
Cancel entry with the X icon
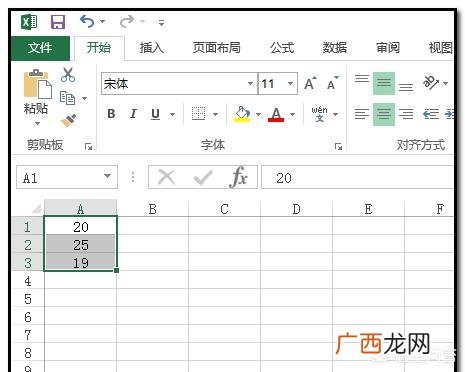pos(166,177)
